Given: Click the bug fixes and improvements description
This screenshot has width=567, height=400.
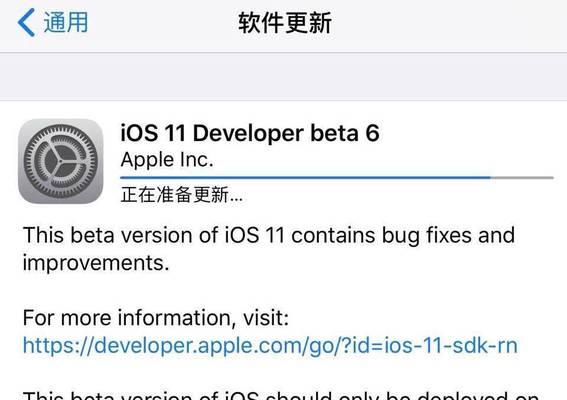Looking at the screenshot, I should [x=269, y=249].
